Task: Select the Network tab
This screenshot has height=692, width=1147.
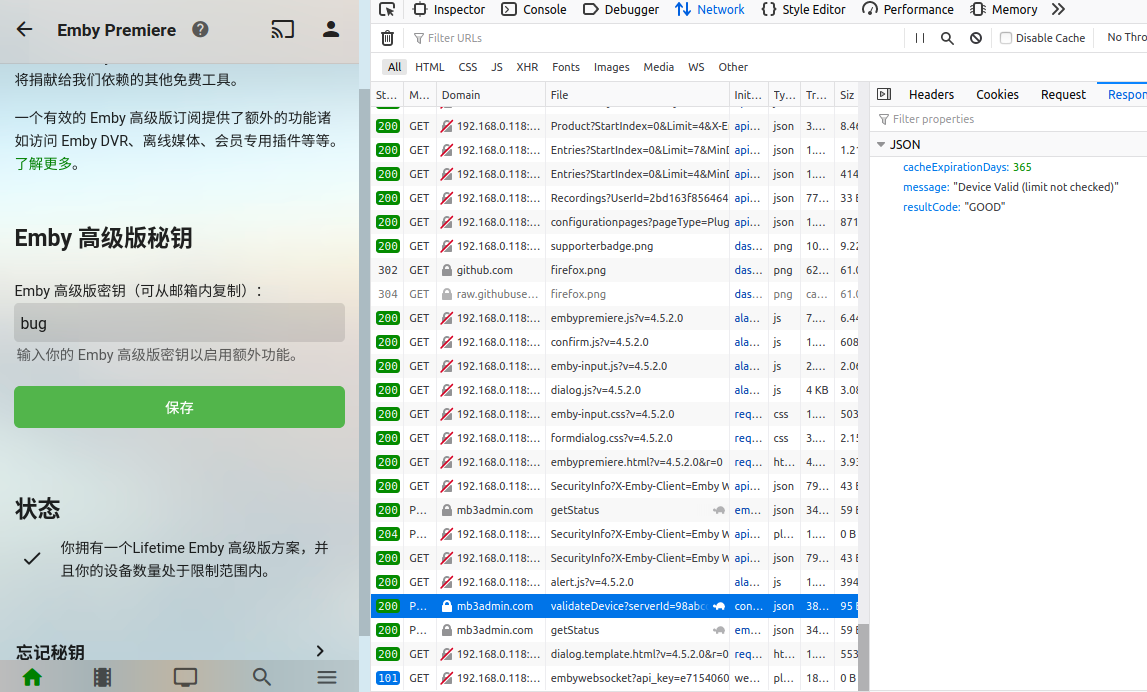Action: tap(710, 10)
